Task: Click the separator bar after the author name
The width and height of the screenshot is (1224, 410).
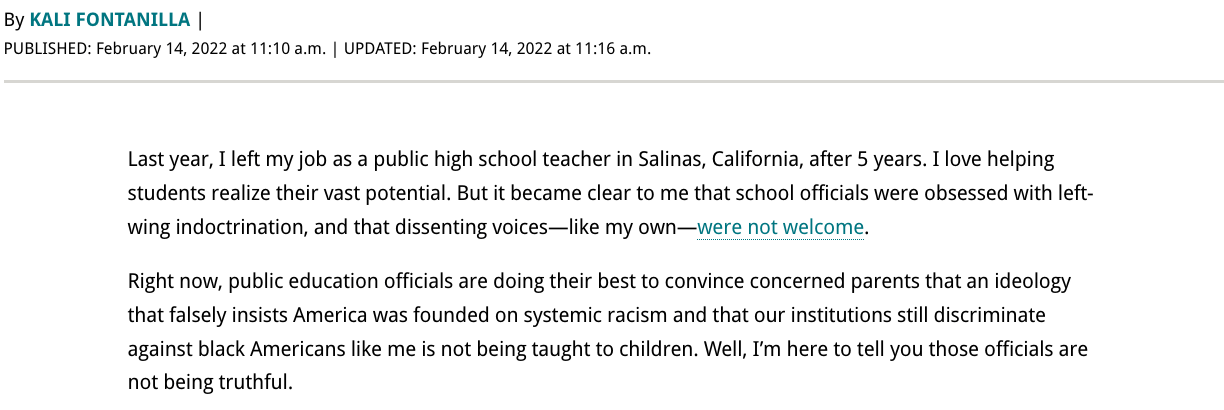Action: coord(200,20)
